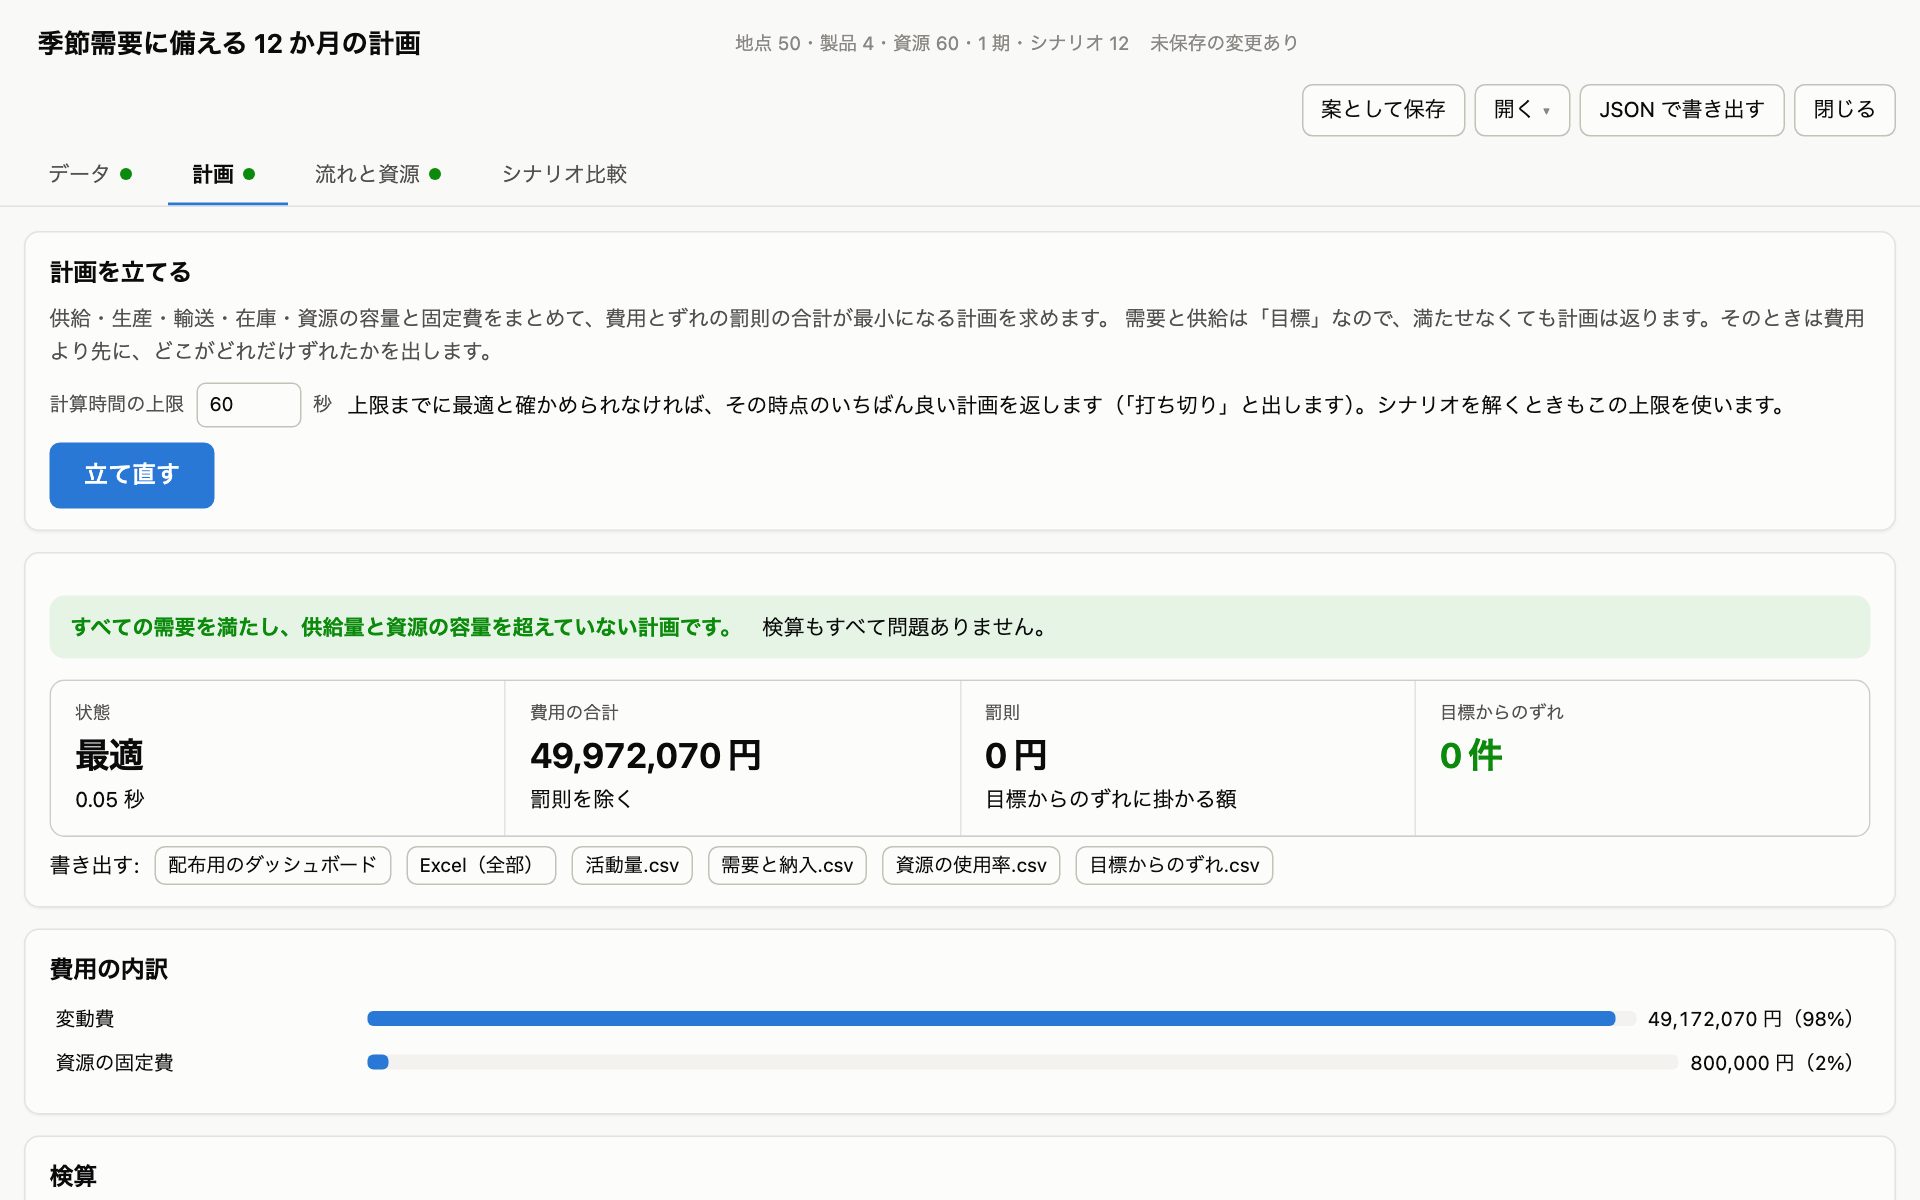
Task: Click the 0.05 秒 solve time text
Action: click(110, 800)
